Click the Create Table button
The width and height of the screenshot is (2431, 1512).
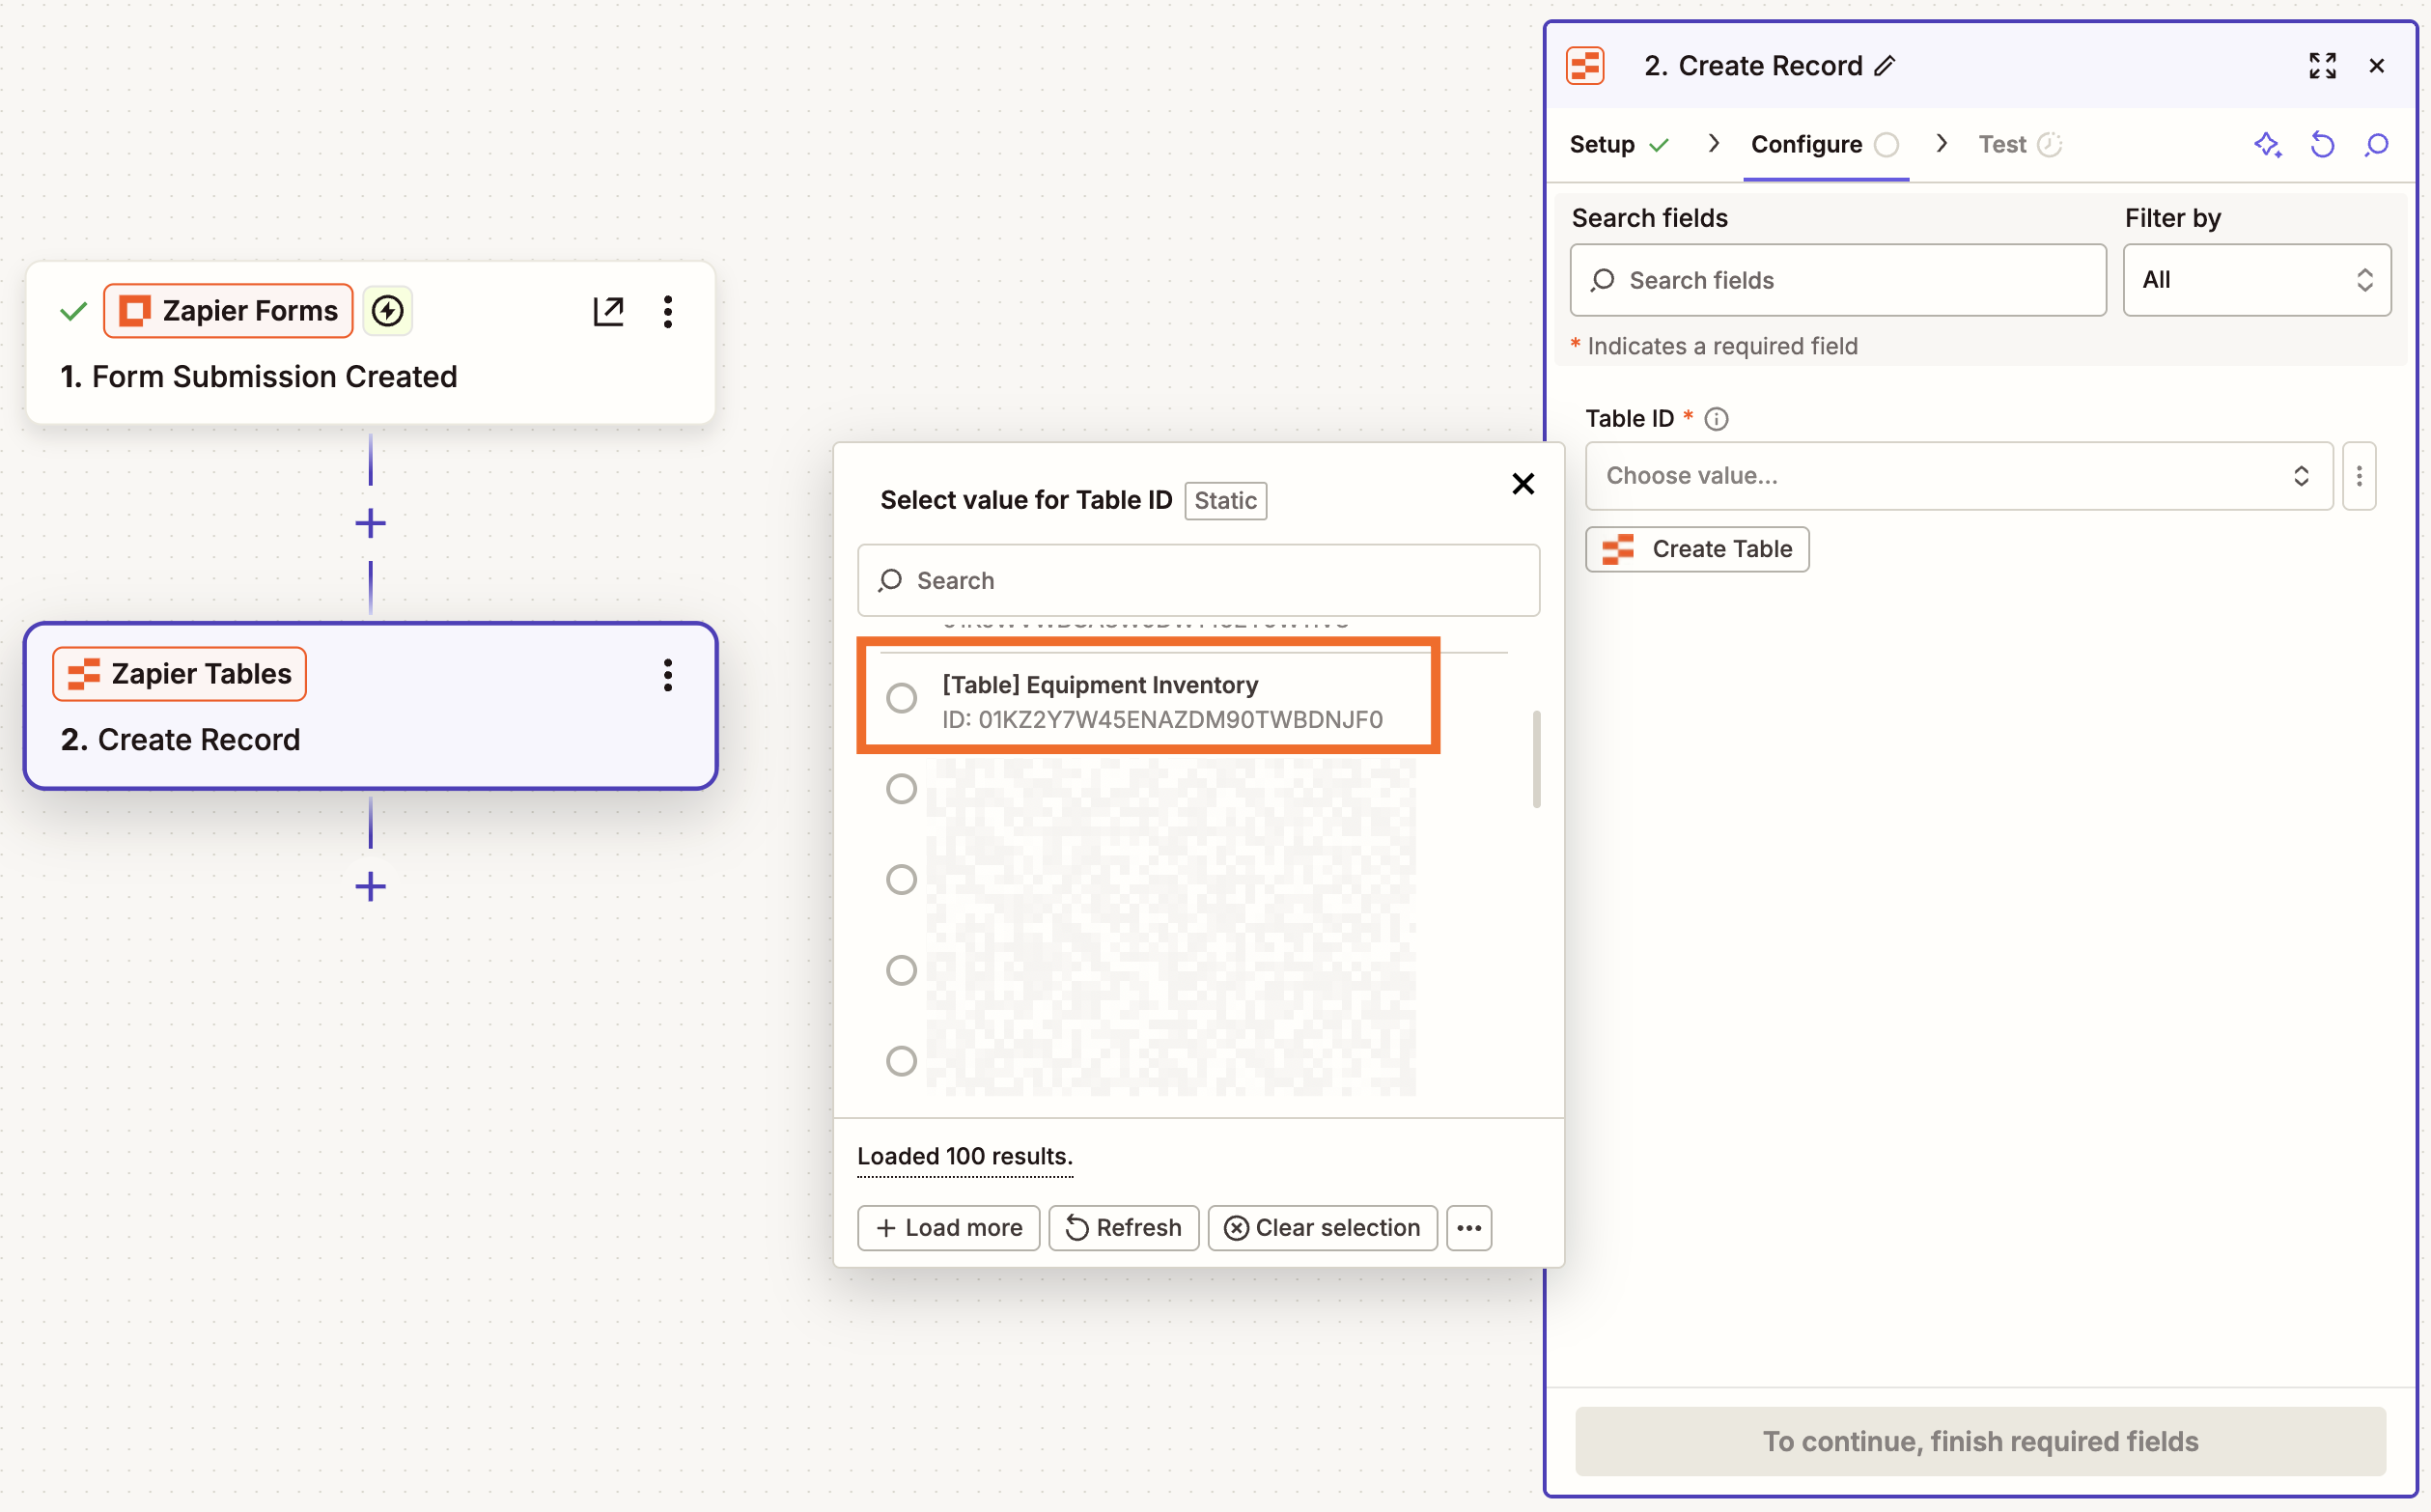[1697, 549]
